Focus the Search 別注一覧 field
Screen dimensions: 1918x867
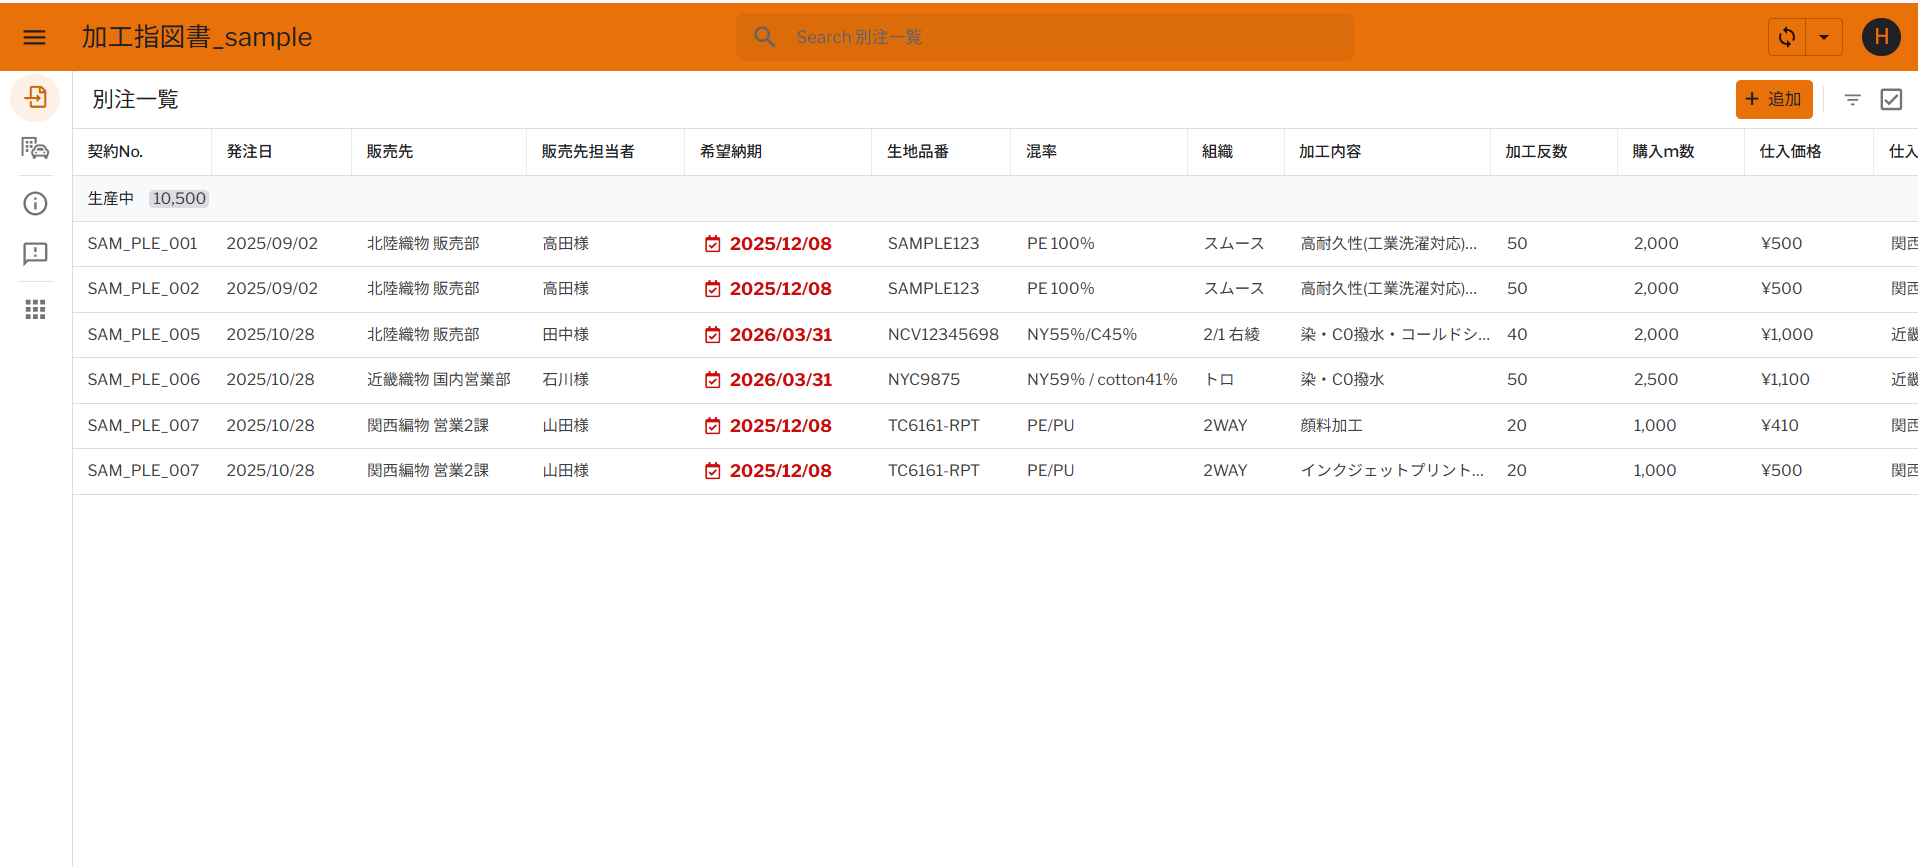tap(1060, 37)
